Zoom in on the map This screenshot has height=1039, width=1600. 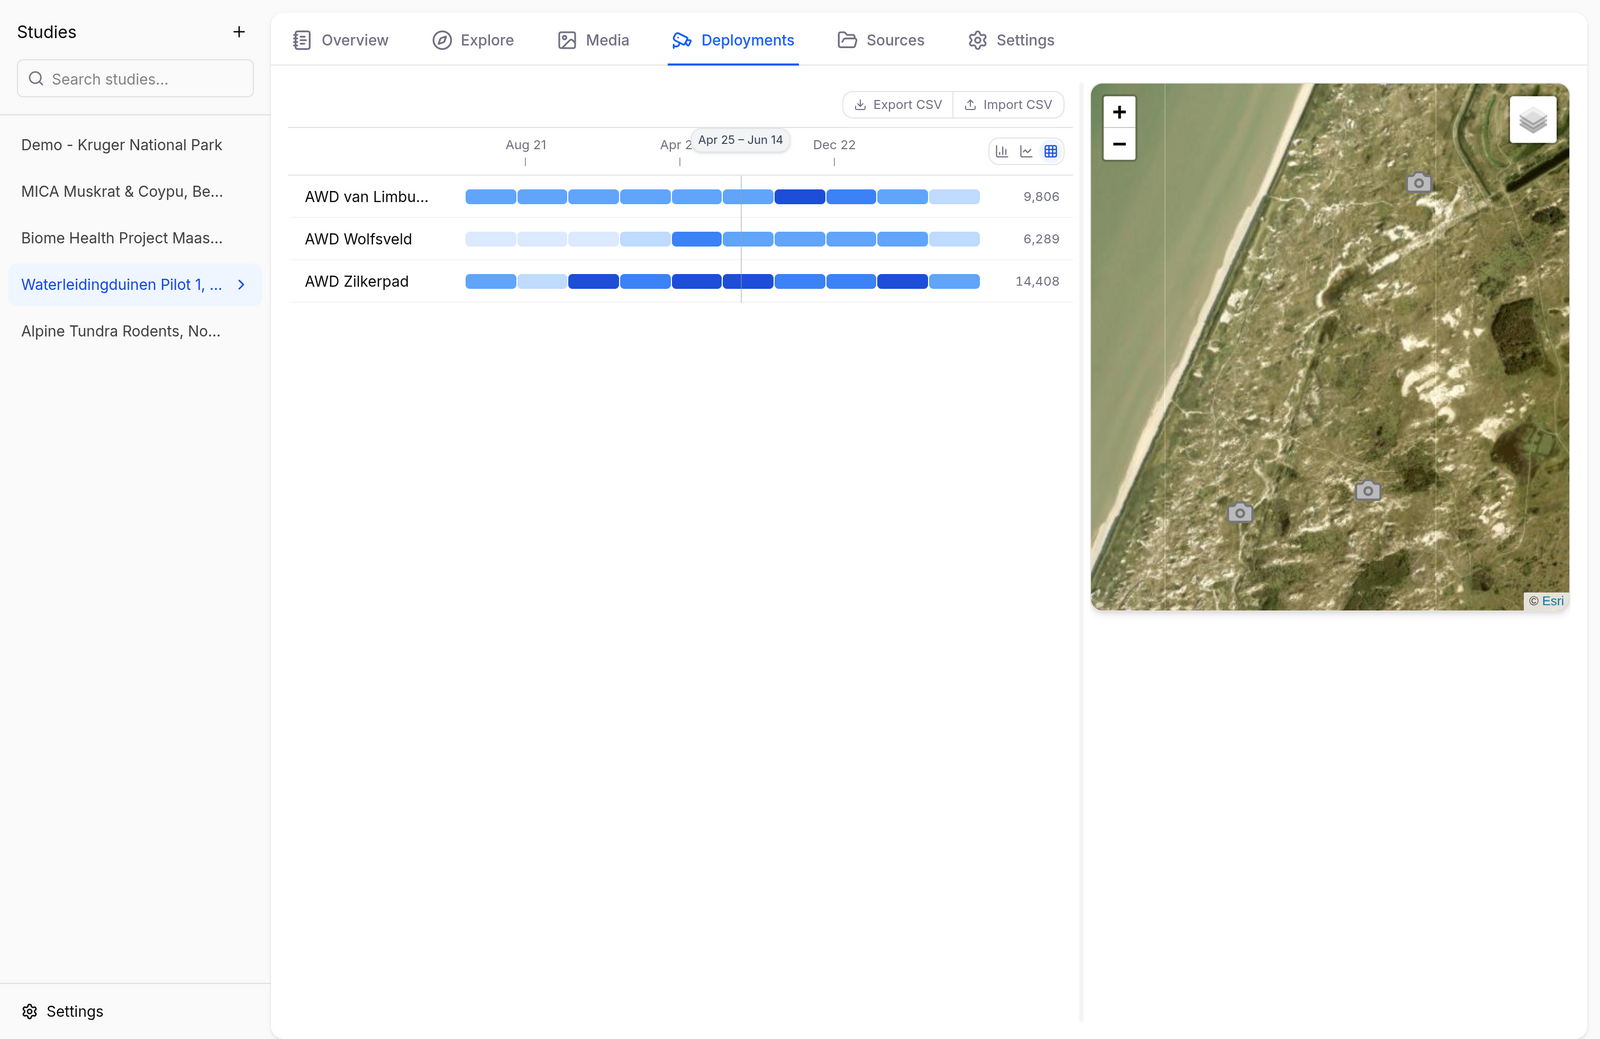(1120, 112)
